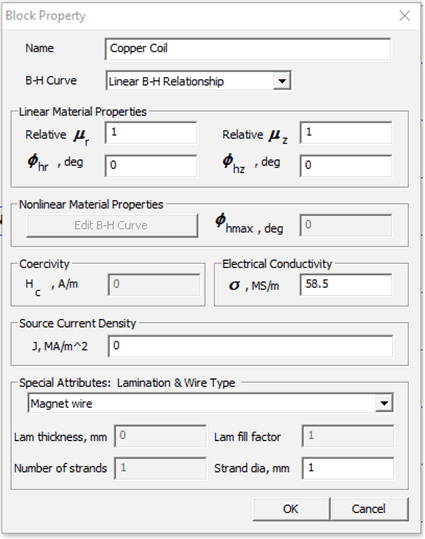Viewport: 425px width, 539px height.
Task: Click the Source Current Density J field
Action: 250,346
